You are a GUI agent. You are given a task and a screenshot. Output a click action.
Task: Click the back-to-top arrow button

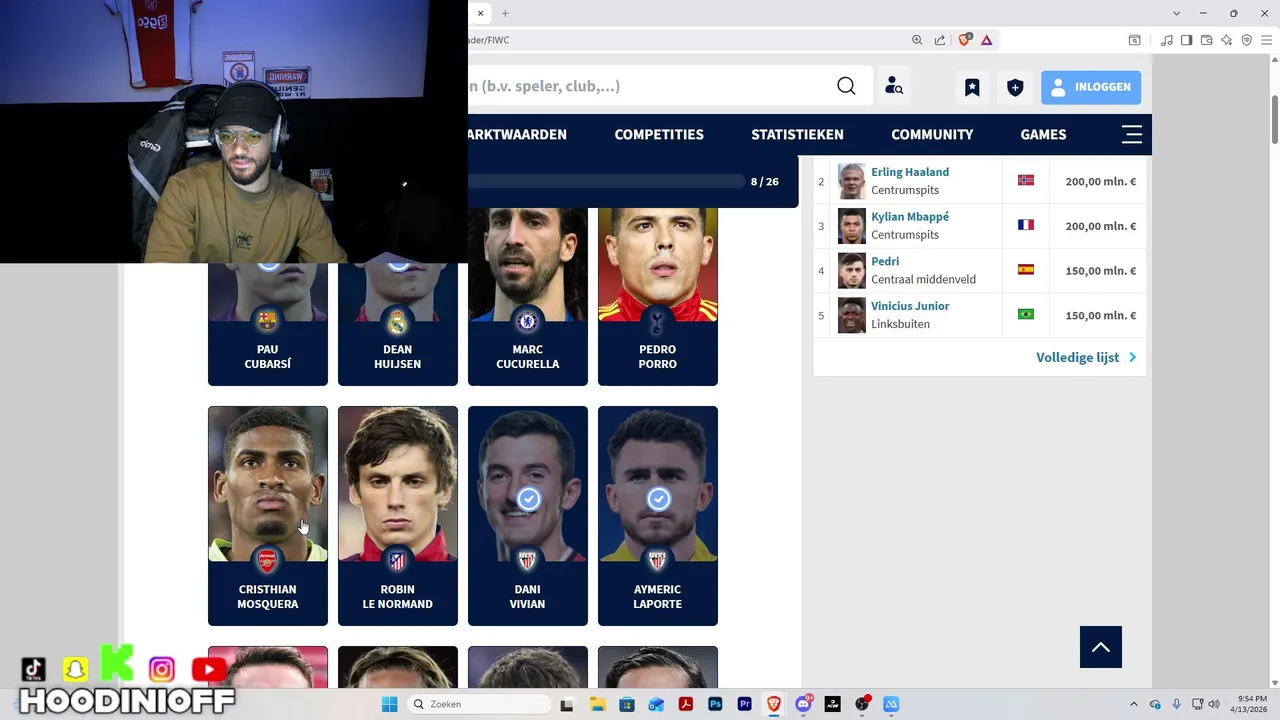click(x=1101, y=647)
